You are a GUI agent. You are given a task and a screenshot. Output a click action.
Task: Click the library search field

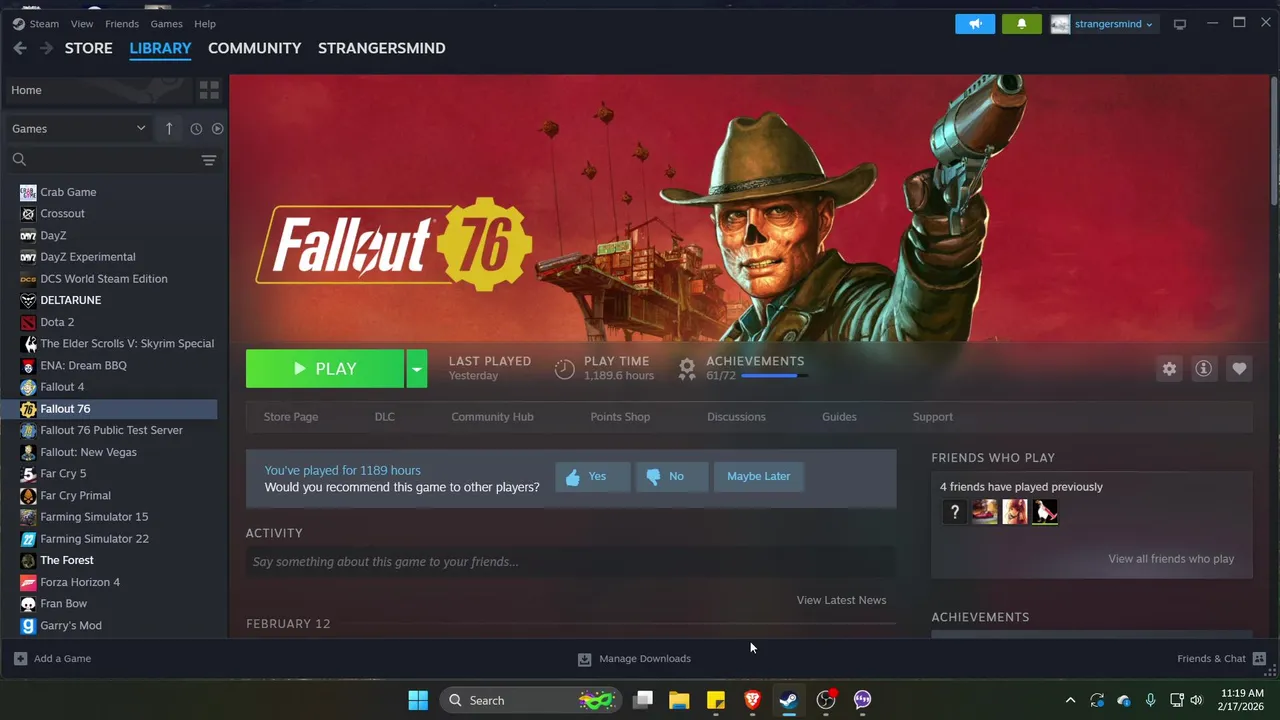100,160
